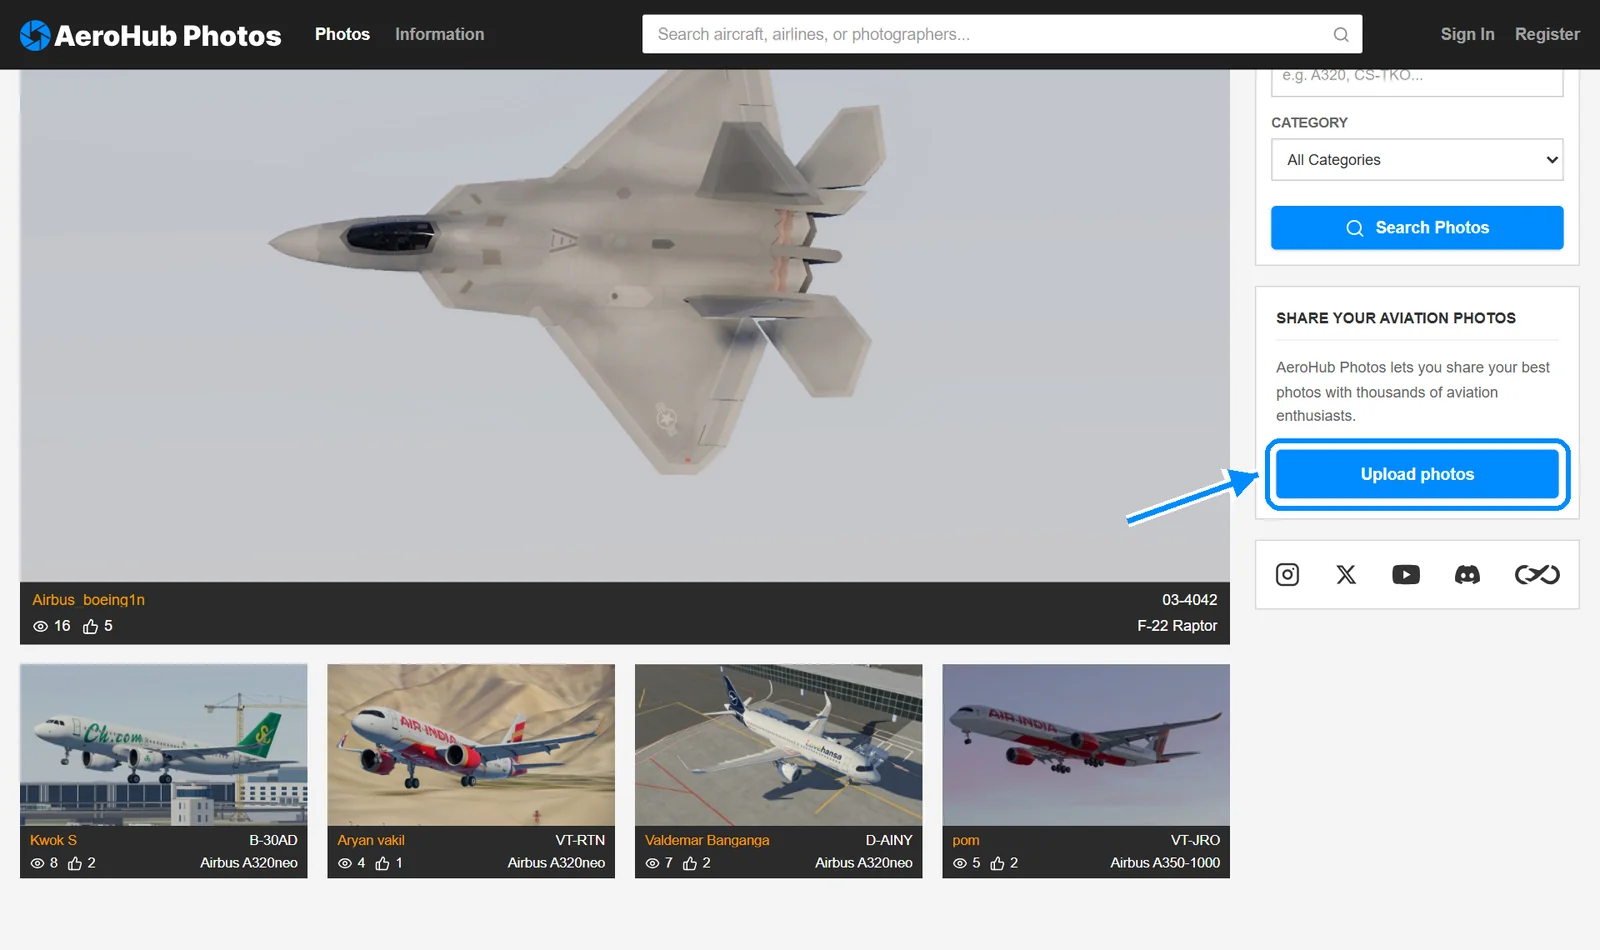Open the YouTube social icon
Screen dimensions: 1600x950
(1406, 574)
